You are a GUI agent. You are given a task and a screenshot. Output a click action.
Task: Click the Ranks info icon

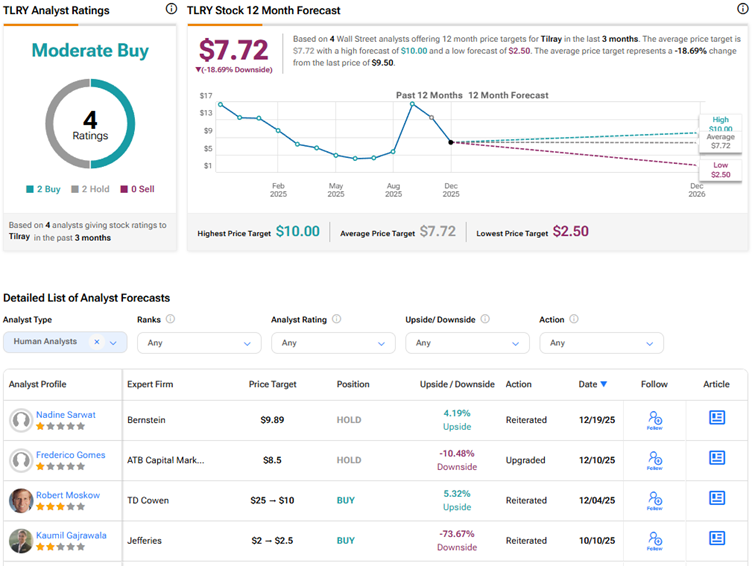(x=170, y=319)
